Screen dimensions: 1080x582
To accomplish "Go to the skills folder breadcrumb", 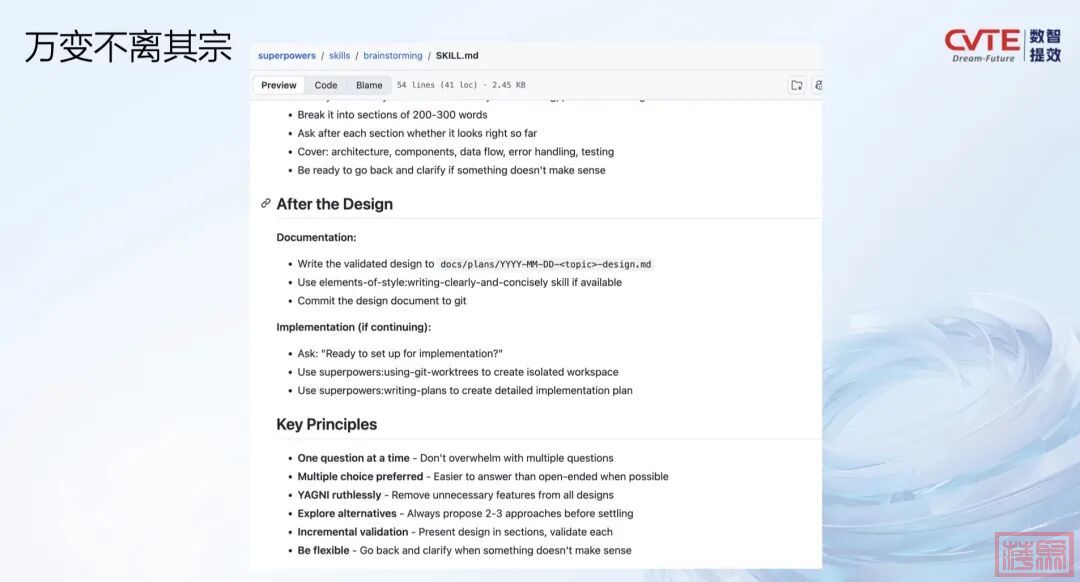I will (339, 56).
